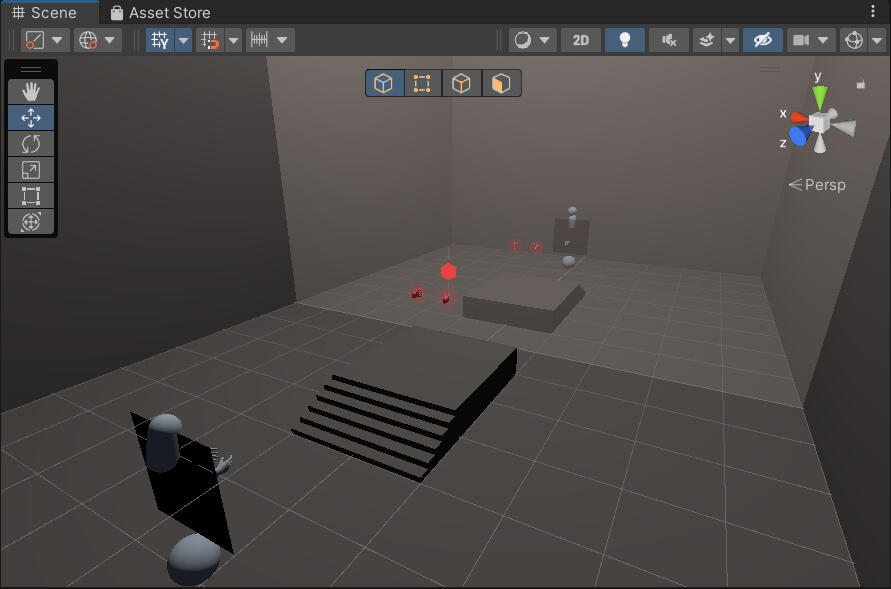Screen dimensions: 891x589
Task: Select the Hand (View) tool
Action: 31,91
